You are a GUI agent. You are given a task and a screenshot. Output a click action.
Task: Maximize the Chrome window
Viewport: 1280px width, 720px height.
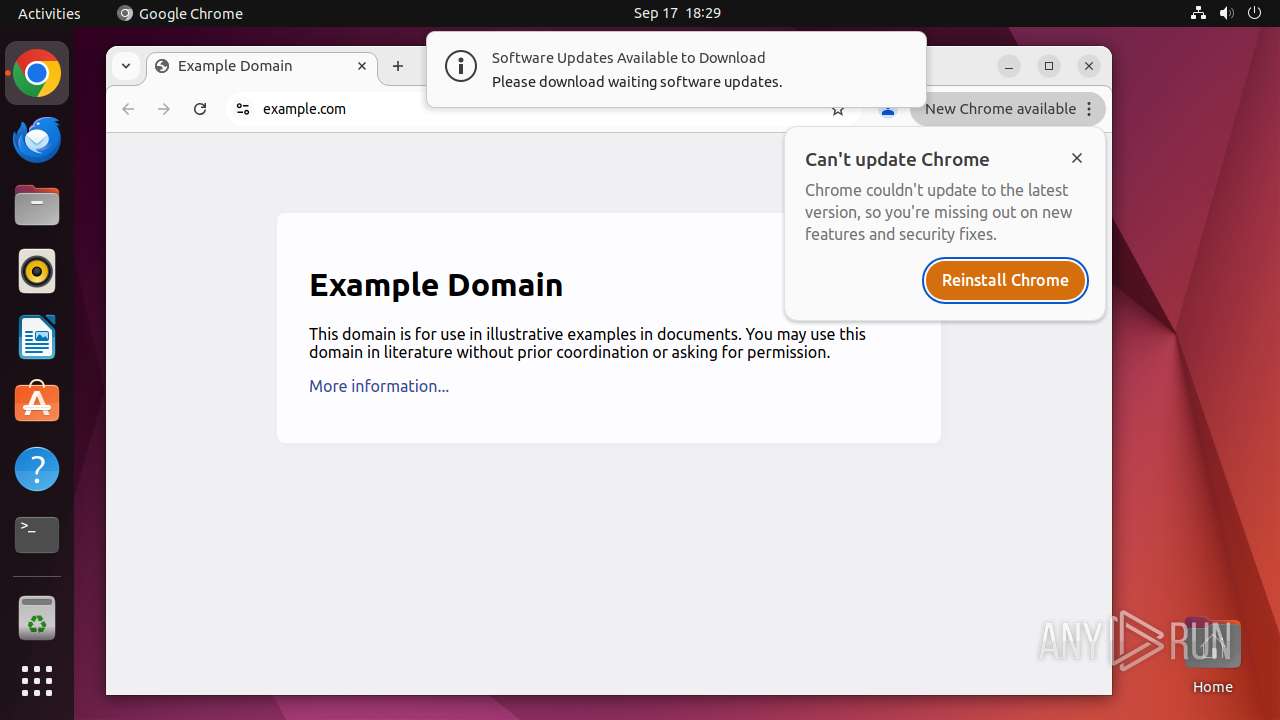(x=1049, y=66)
